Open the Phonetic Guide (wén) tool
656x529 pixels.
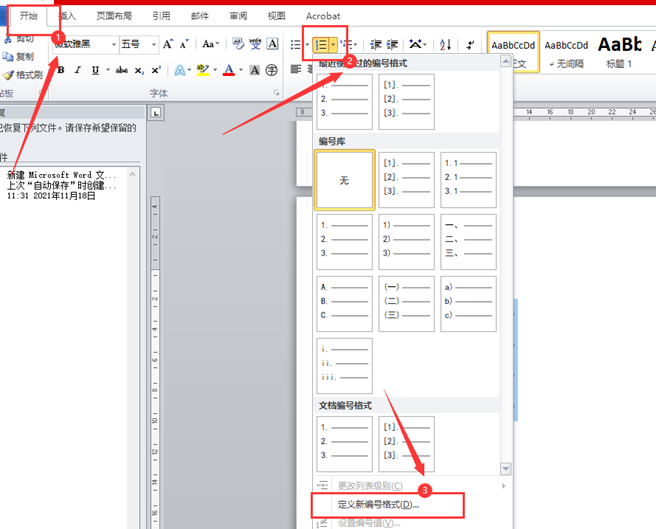pyautogui.click(x=255, y=44)
